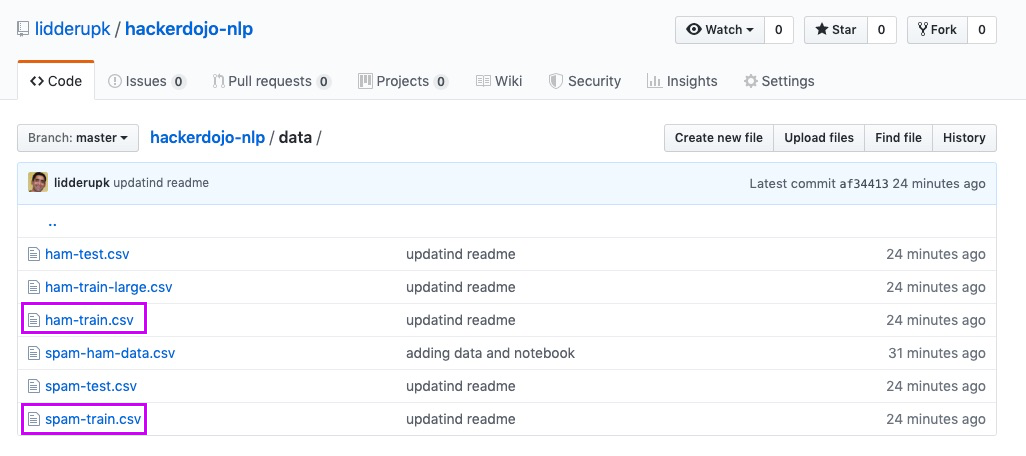
Task: Open the repository Settings tab
Action: [779, 81]
